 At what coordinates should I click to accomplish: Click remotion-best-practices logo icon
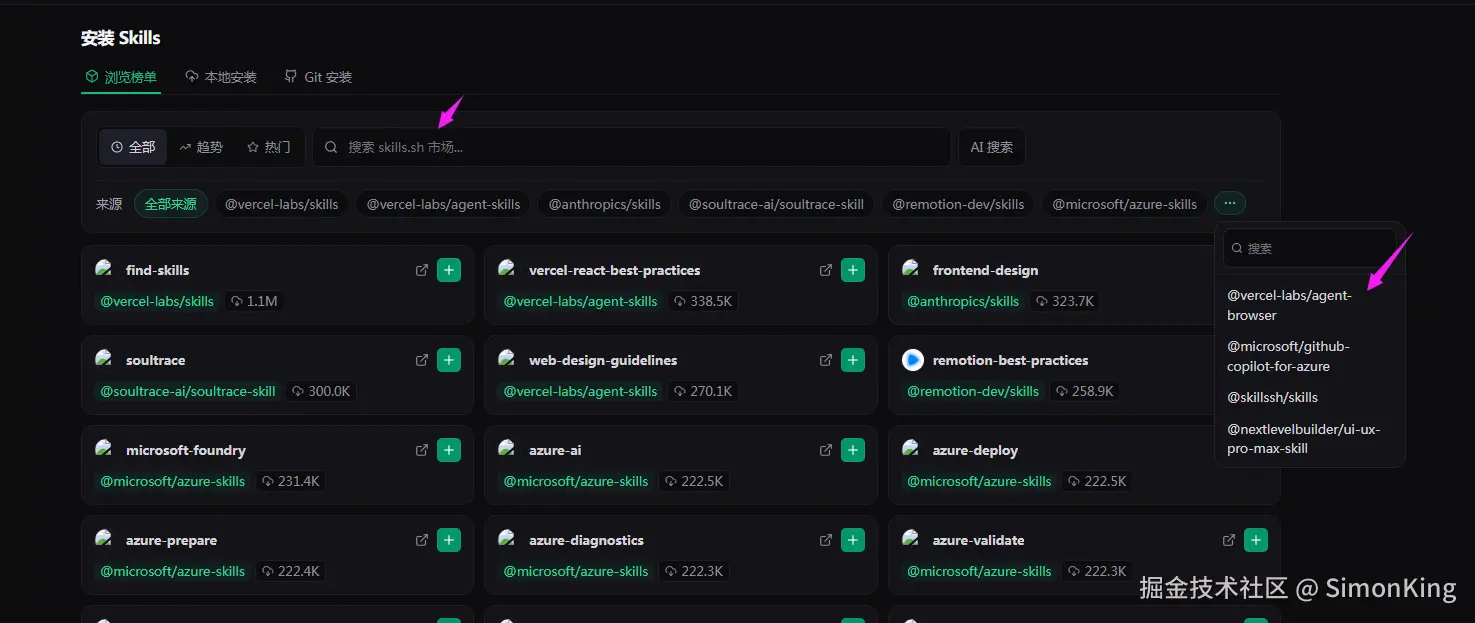click(913, 360)
